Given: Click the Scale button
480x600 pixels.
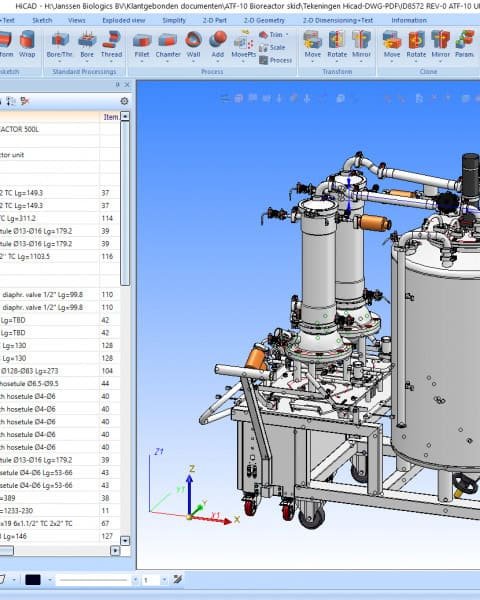Looking at the screenshot, I should click(272, 47).
